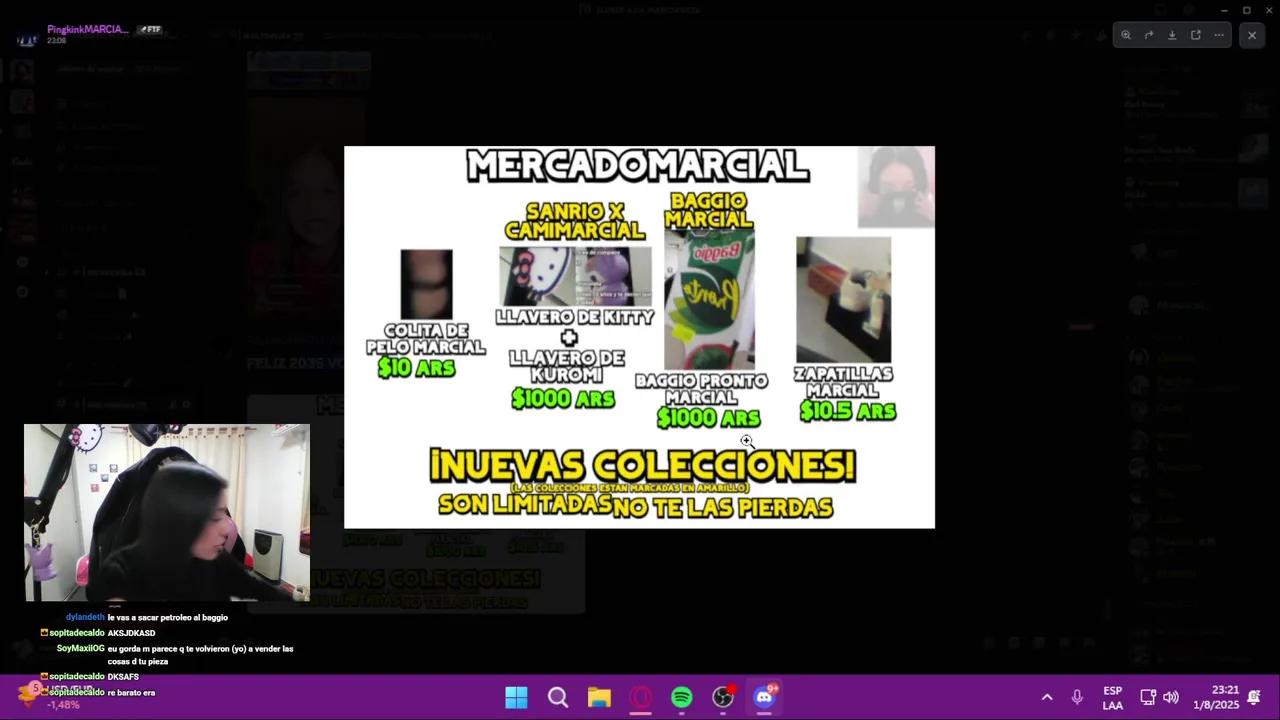Viewport: 1280px width, 720px height.
Task: Click chat username 'dylandeth'
Action: click(85, 618)
